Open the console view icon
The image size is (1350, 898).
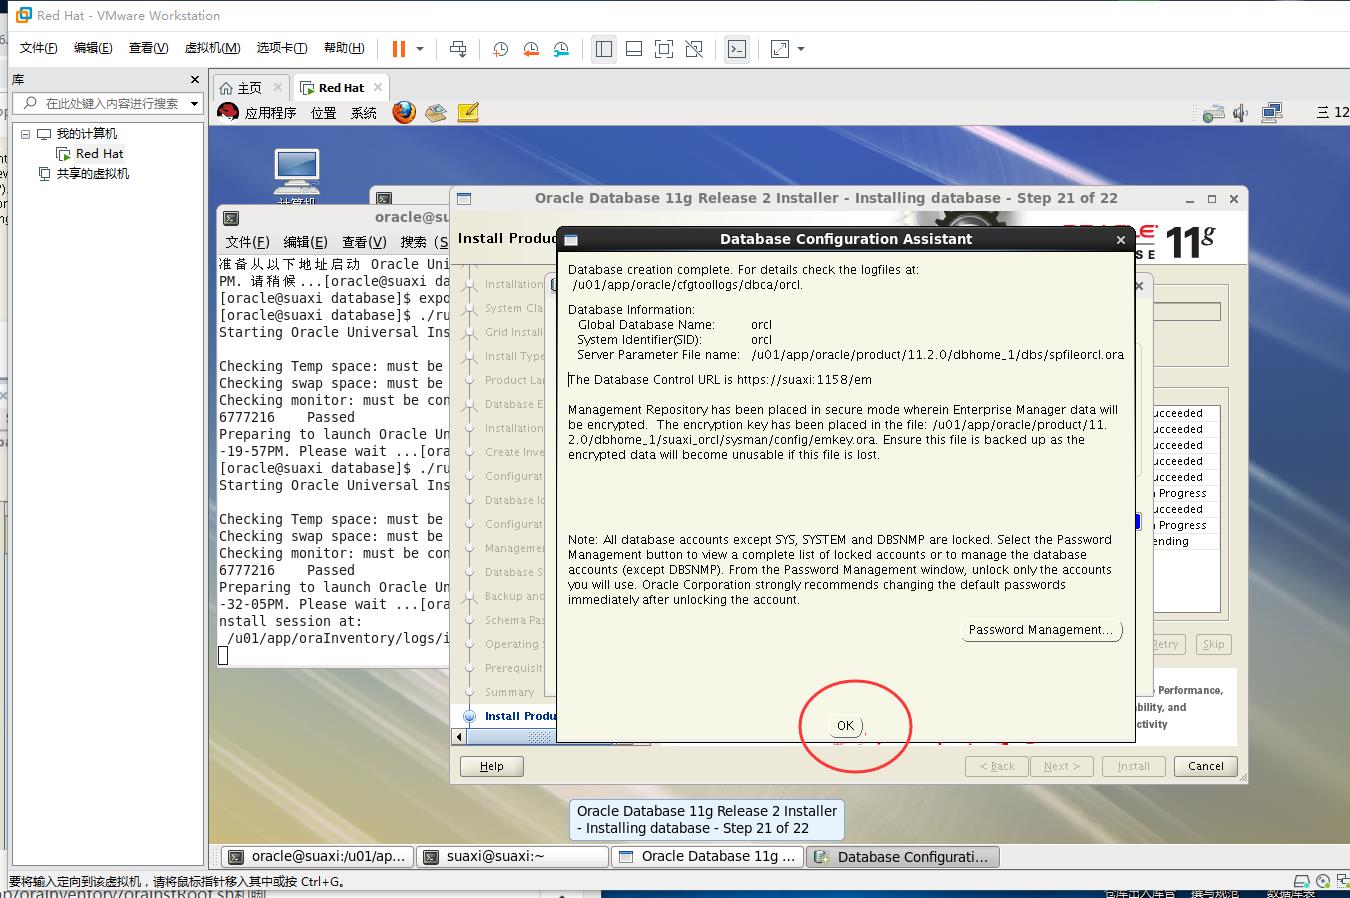(737, 49)
